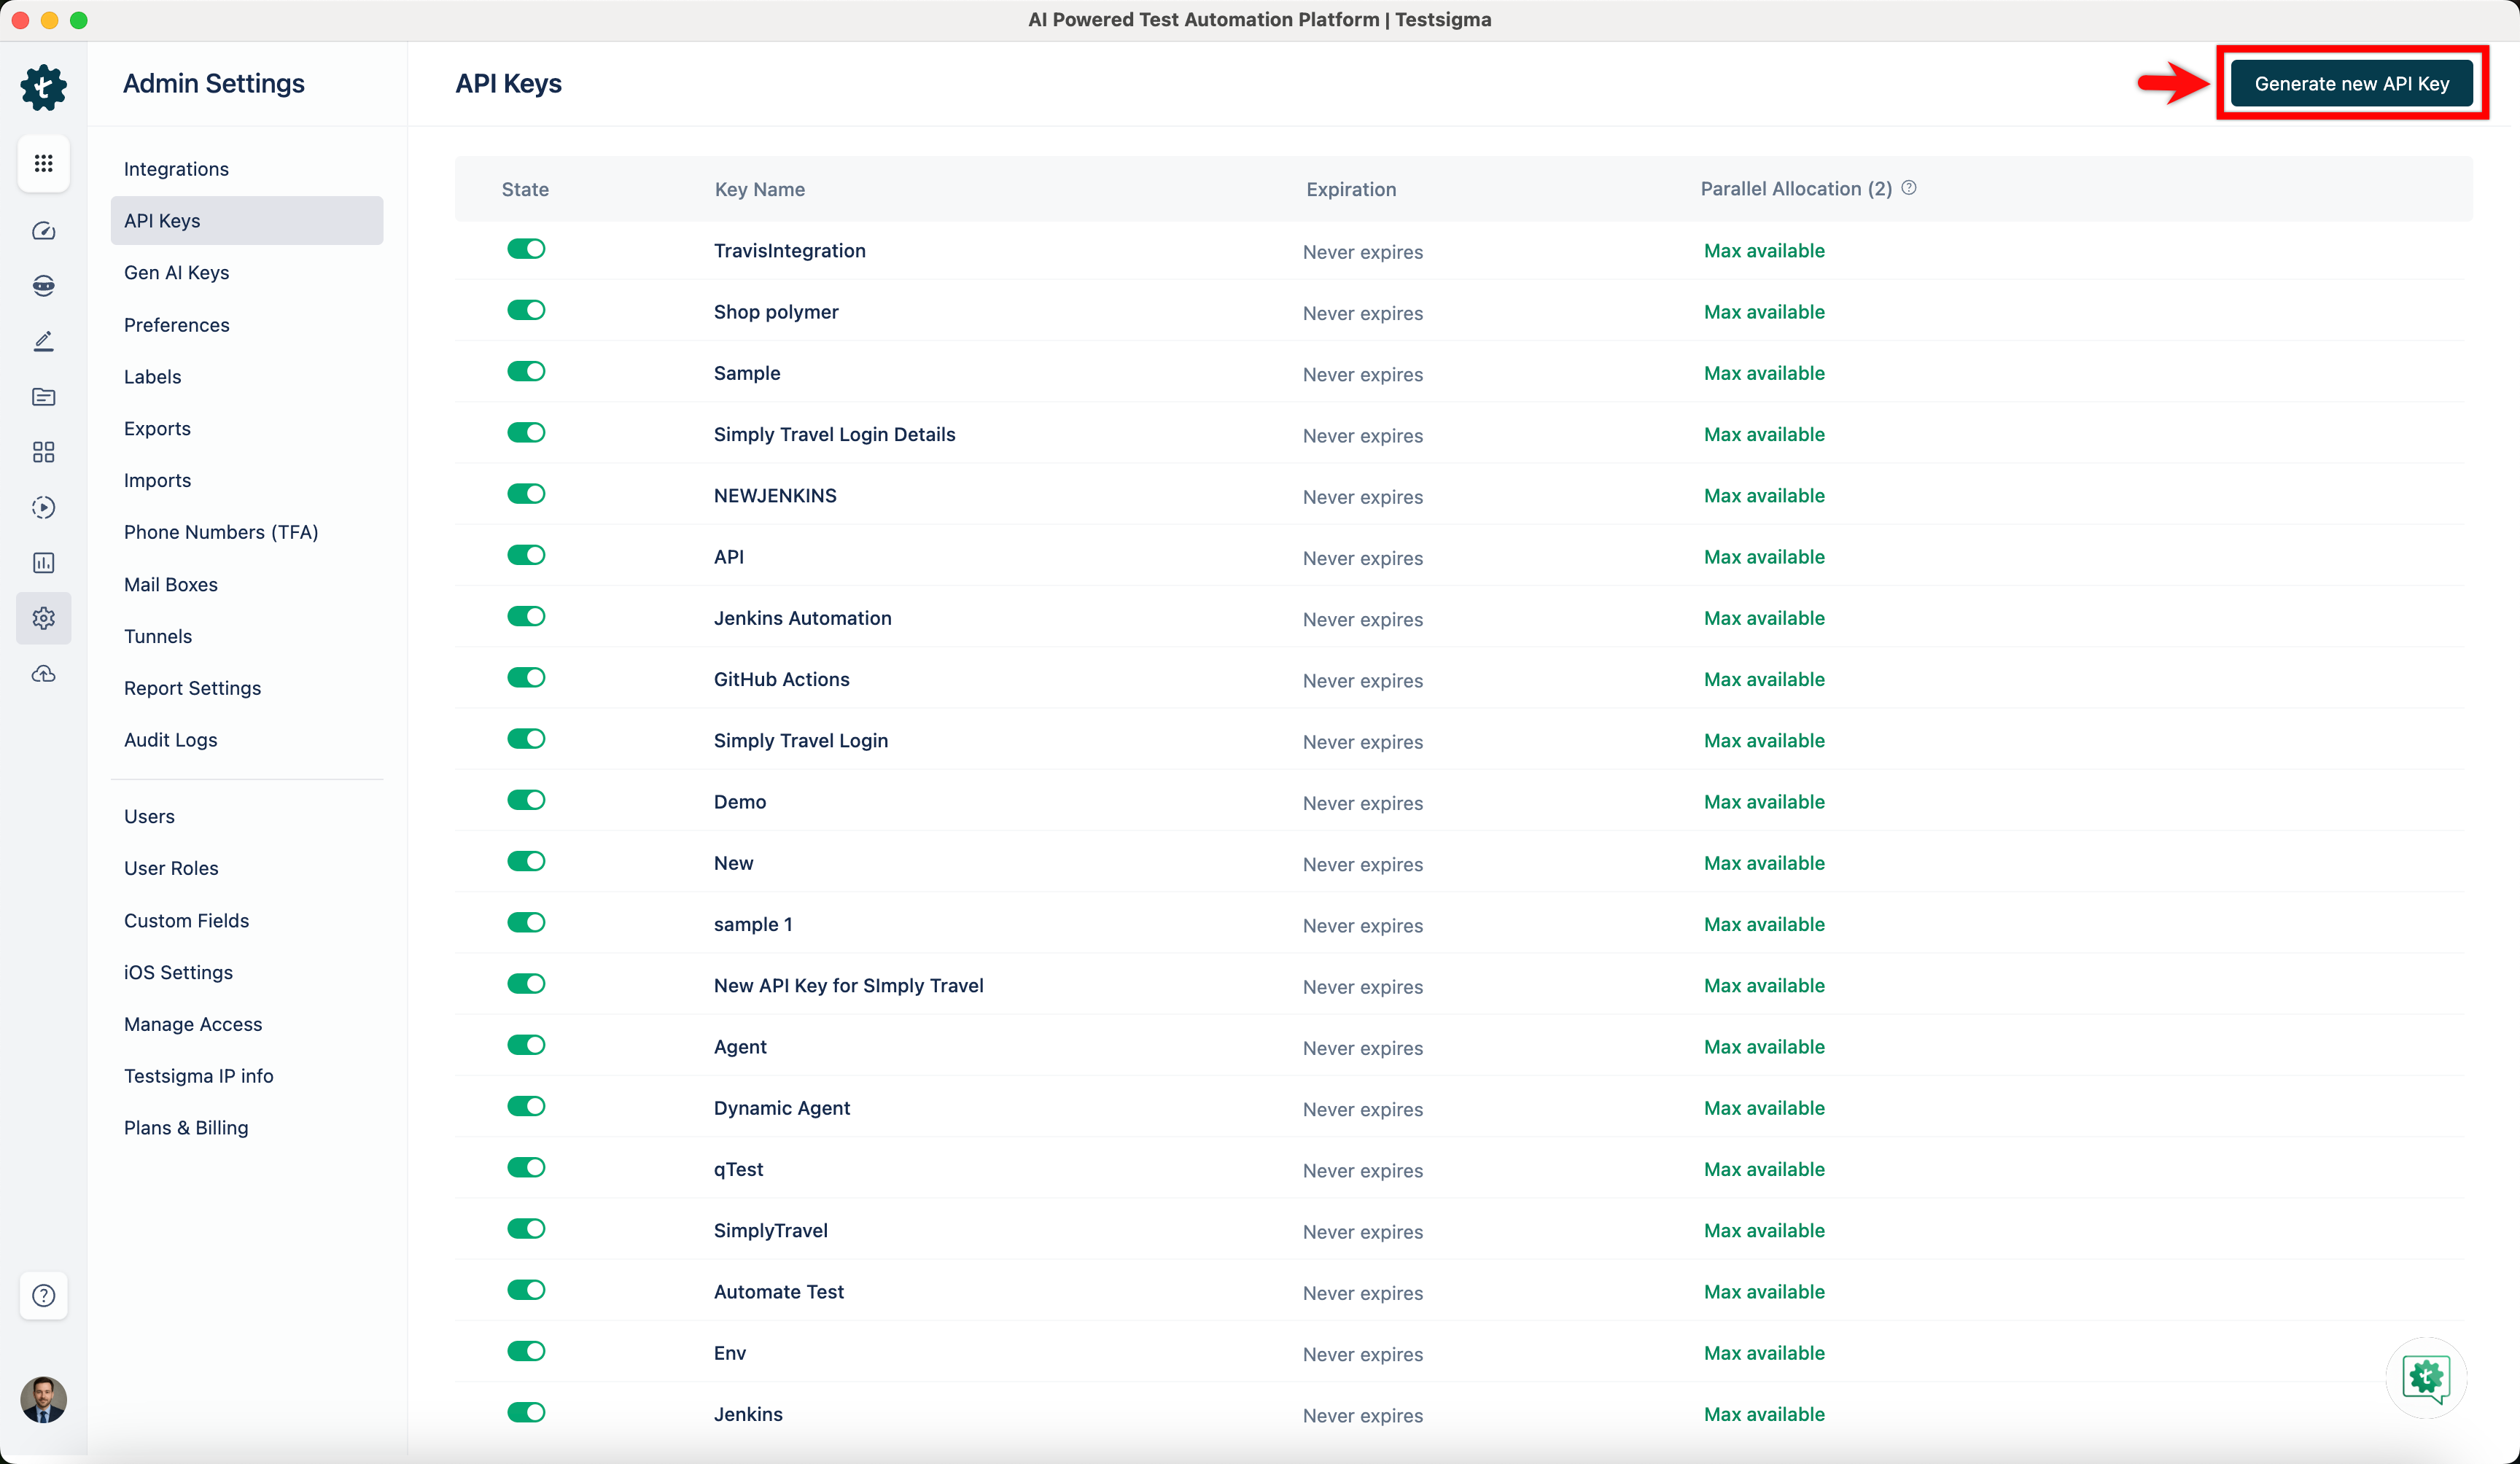Open the user profile avatar
The image size is (2520, 1464).
[43, 1400]
